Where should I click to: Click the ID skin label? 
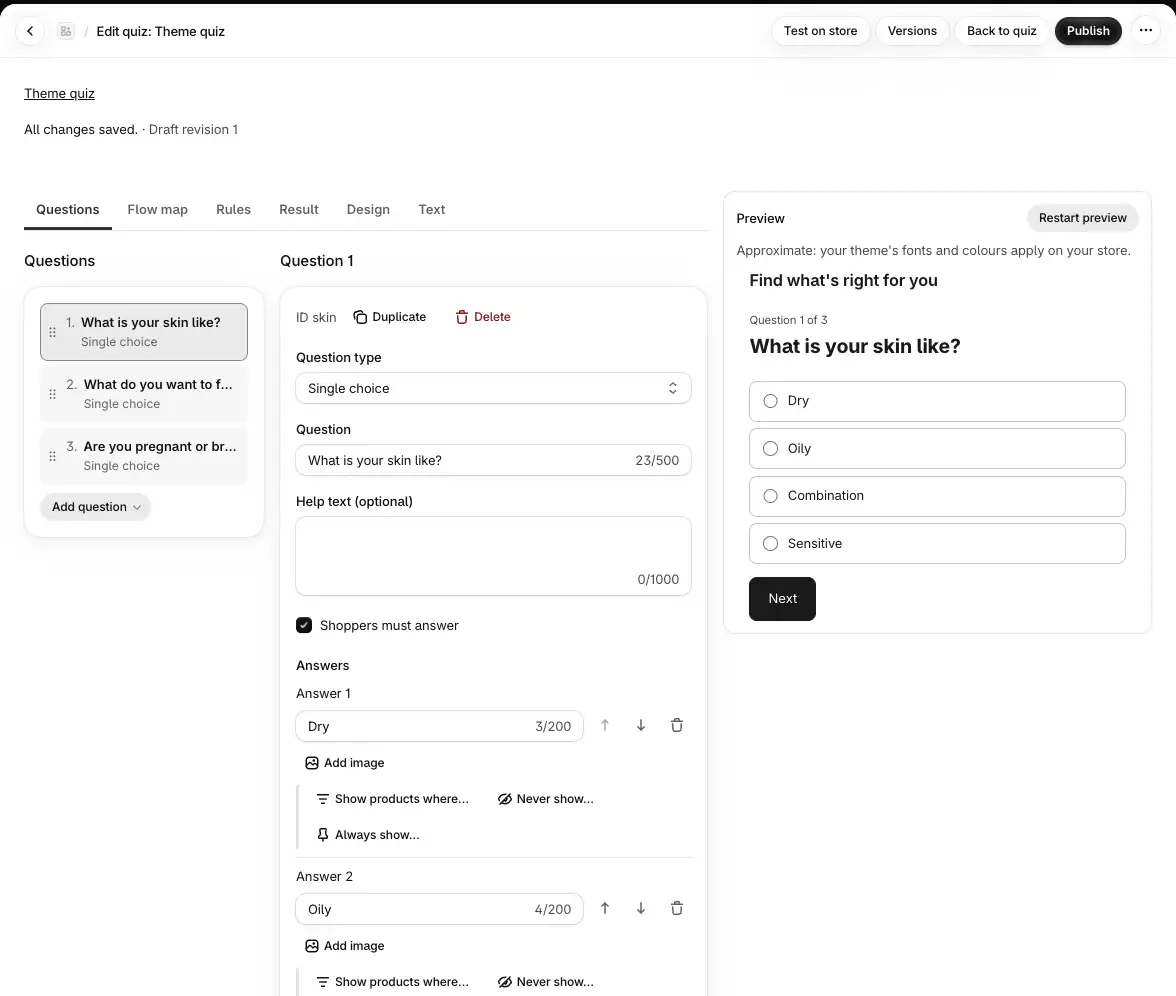tap(316, 317)
